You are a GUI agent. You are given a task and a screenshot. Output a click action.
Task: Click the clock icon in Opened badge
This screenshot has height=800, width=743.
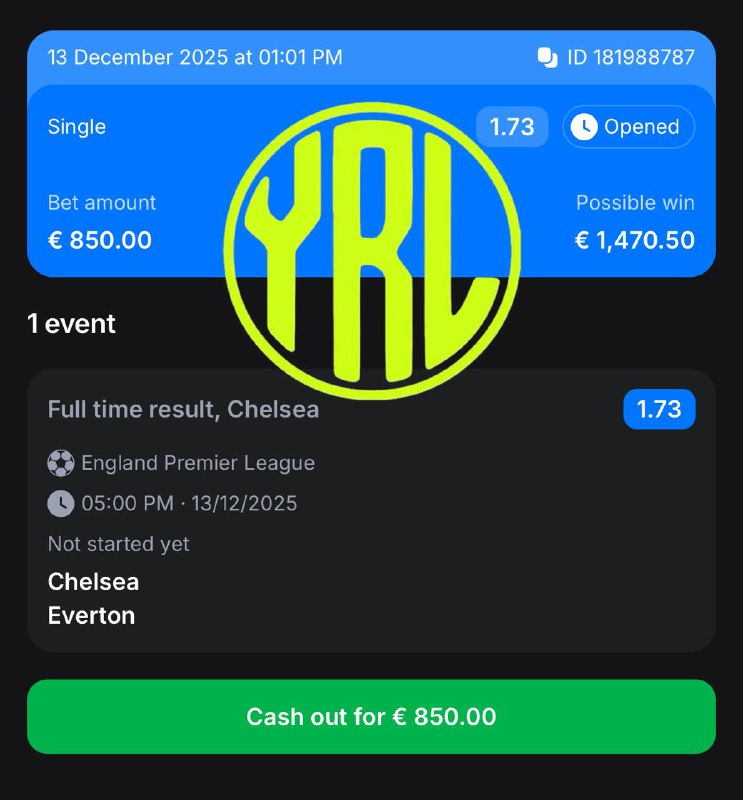click(584, 127)
